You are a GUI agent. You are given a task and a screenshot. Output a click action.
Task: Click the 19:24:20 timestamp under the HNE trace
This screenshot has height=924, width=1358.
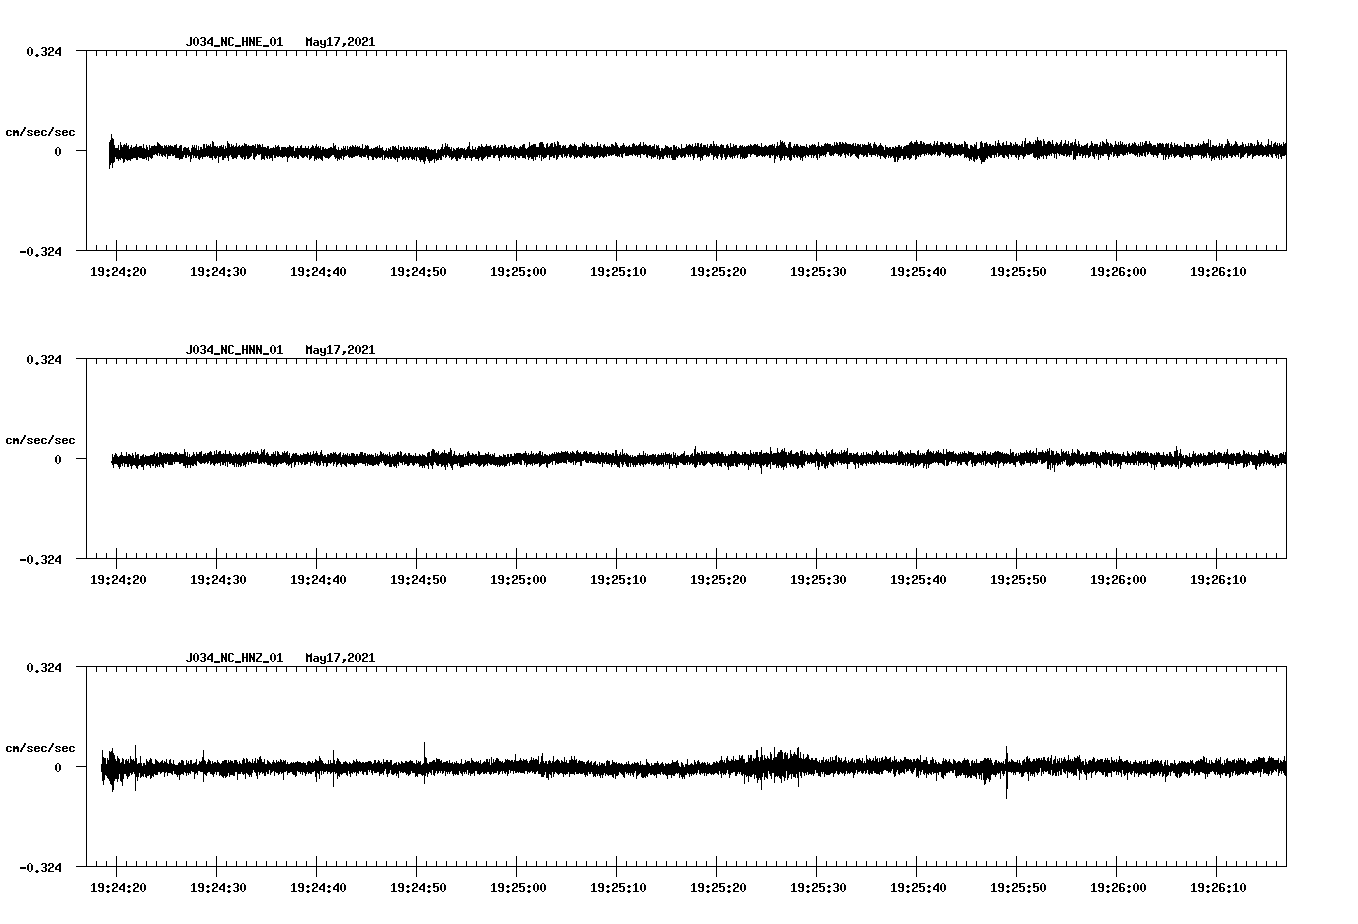(118, 269)
